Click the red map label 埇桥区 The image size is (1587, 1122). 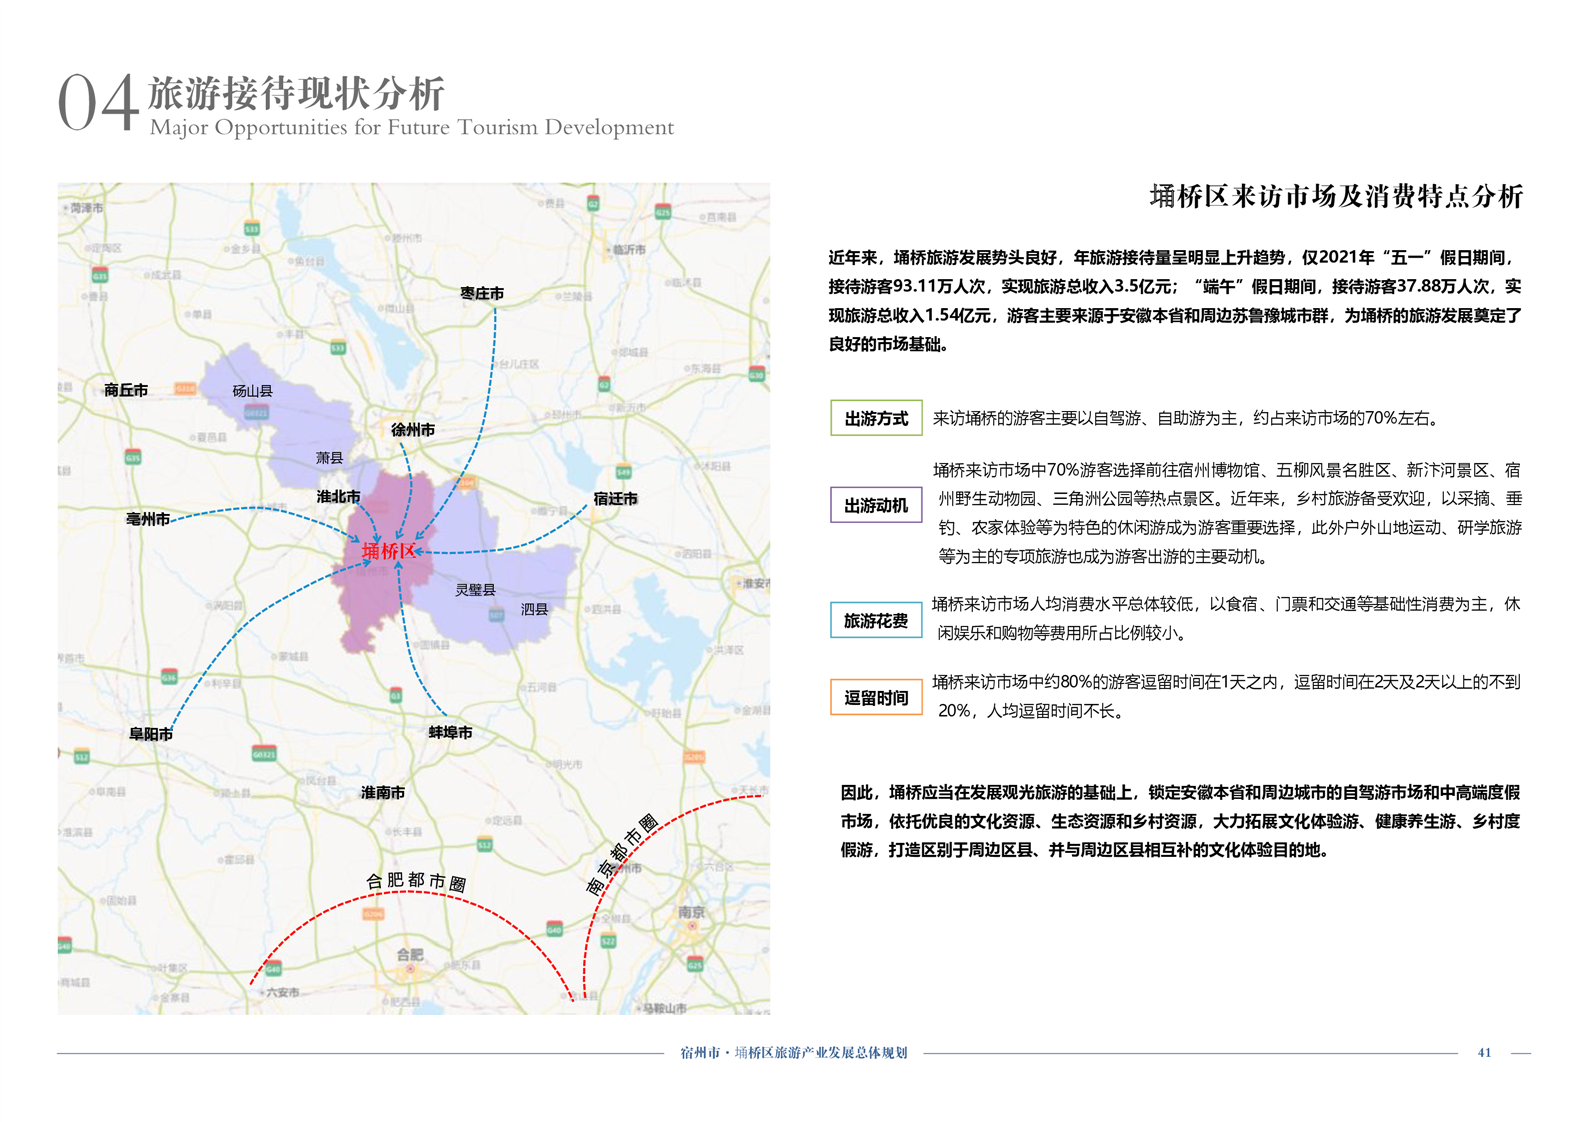[388, 550]
